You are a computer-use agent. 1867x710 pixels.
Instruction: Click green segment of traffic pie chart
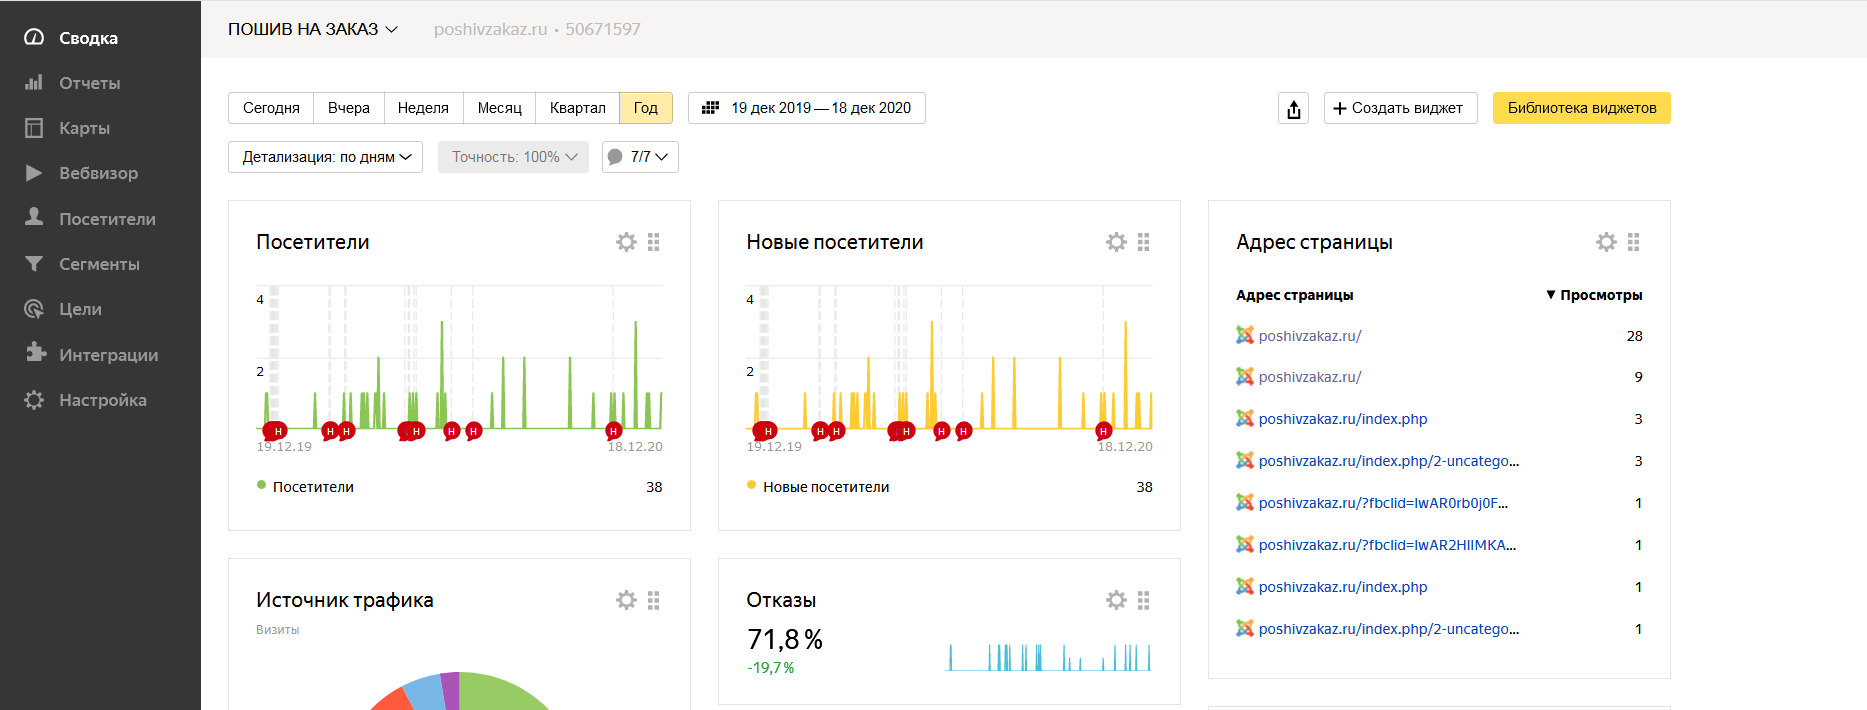tap(500, 693)
